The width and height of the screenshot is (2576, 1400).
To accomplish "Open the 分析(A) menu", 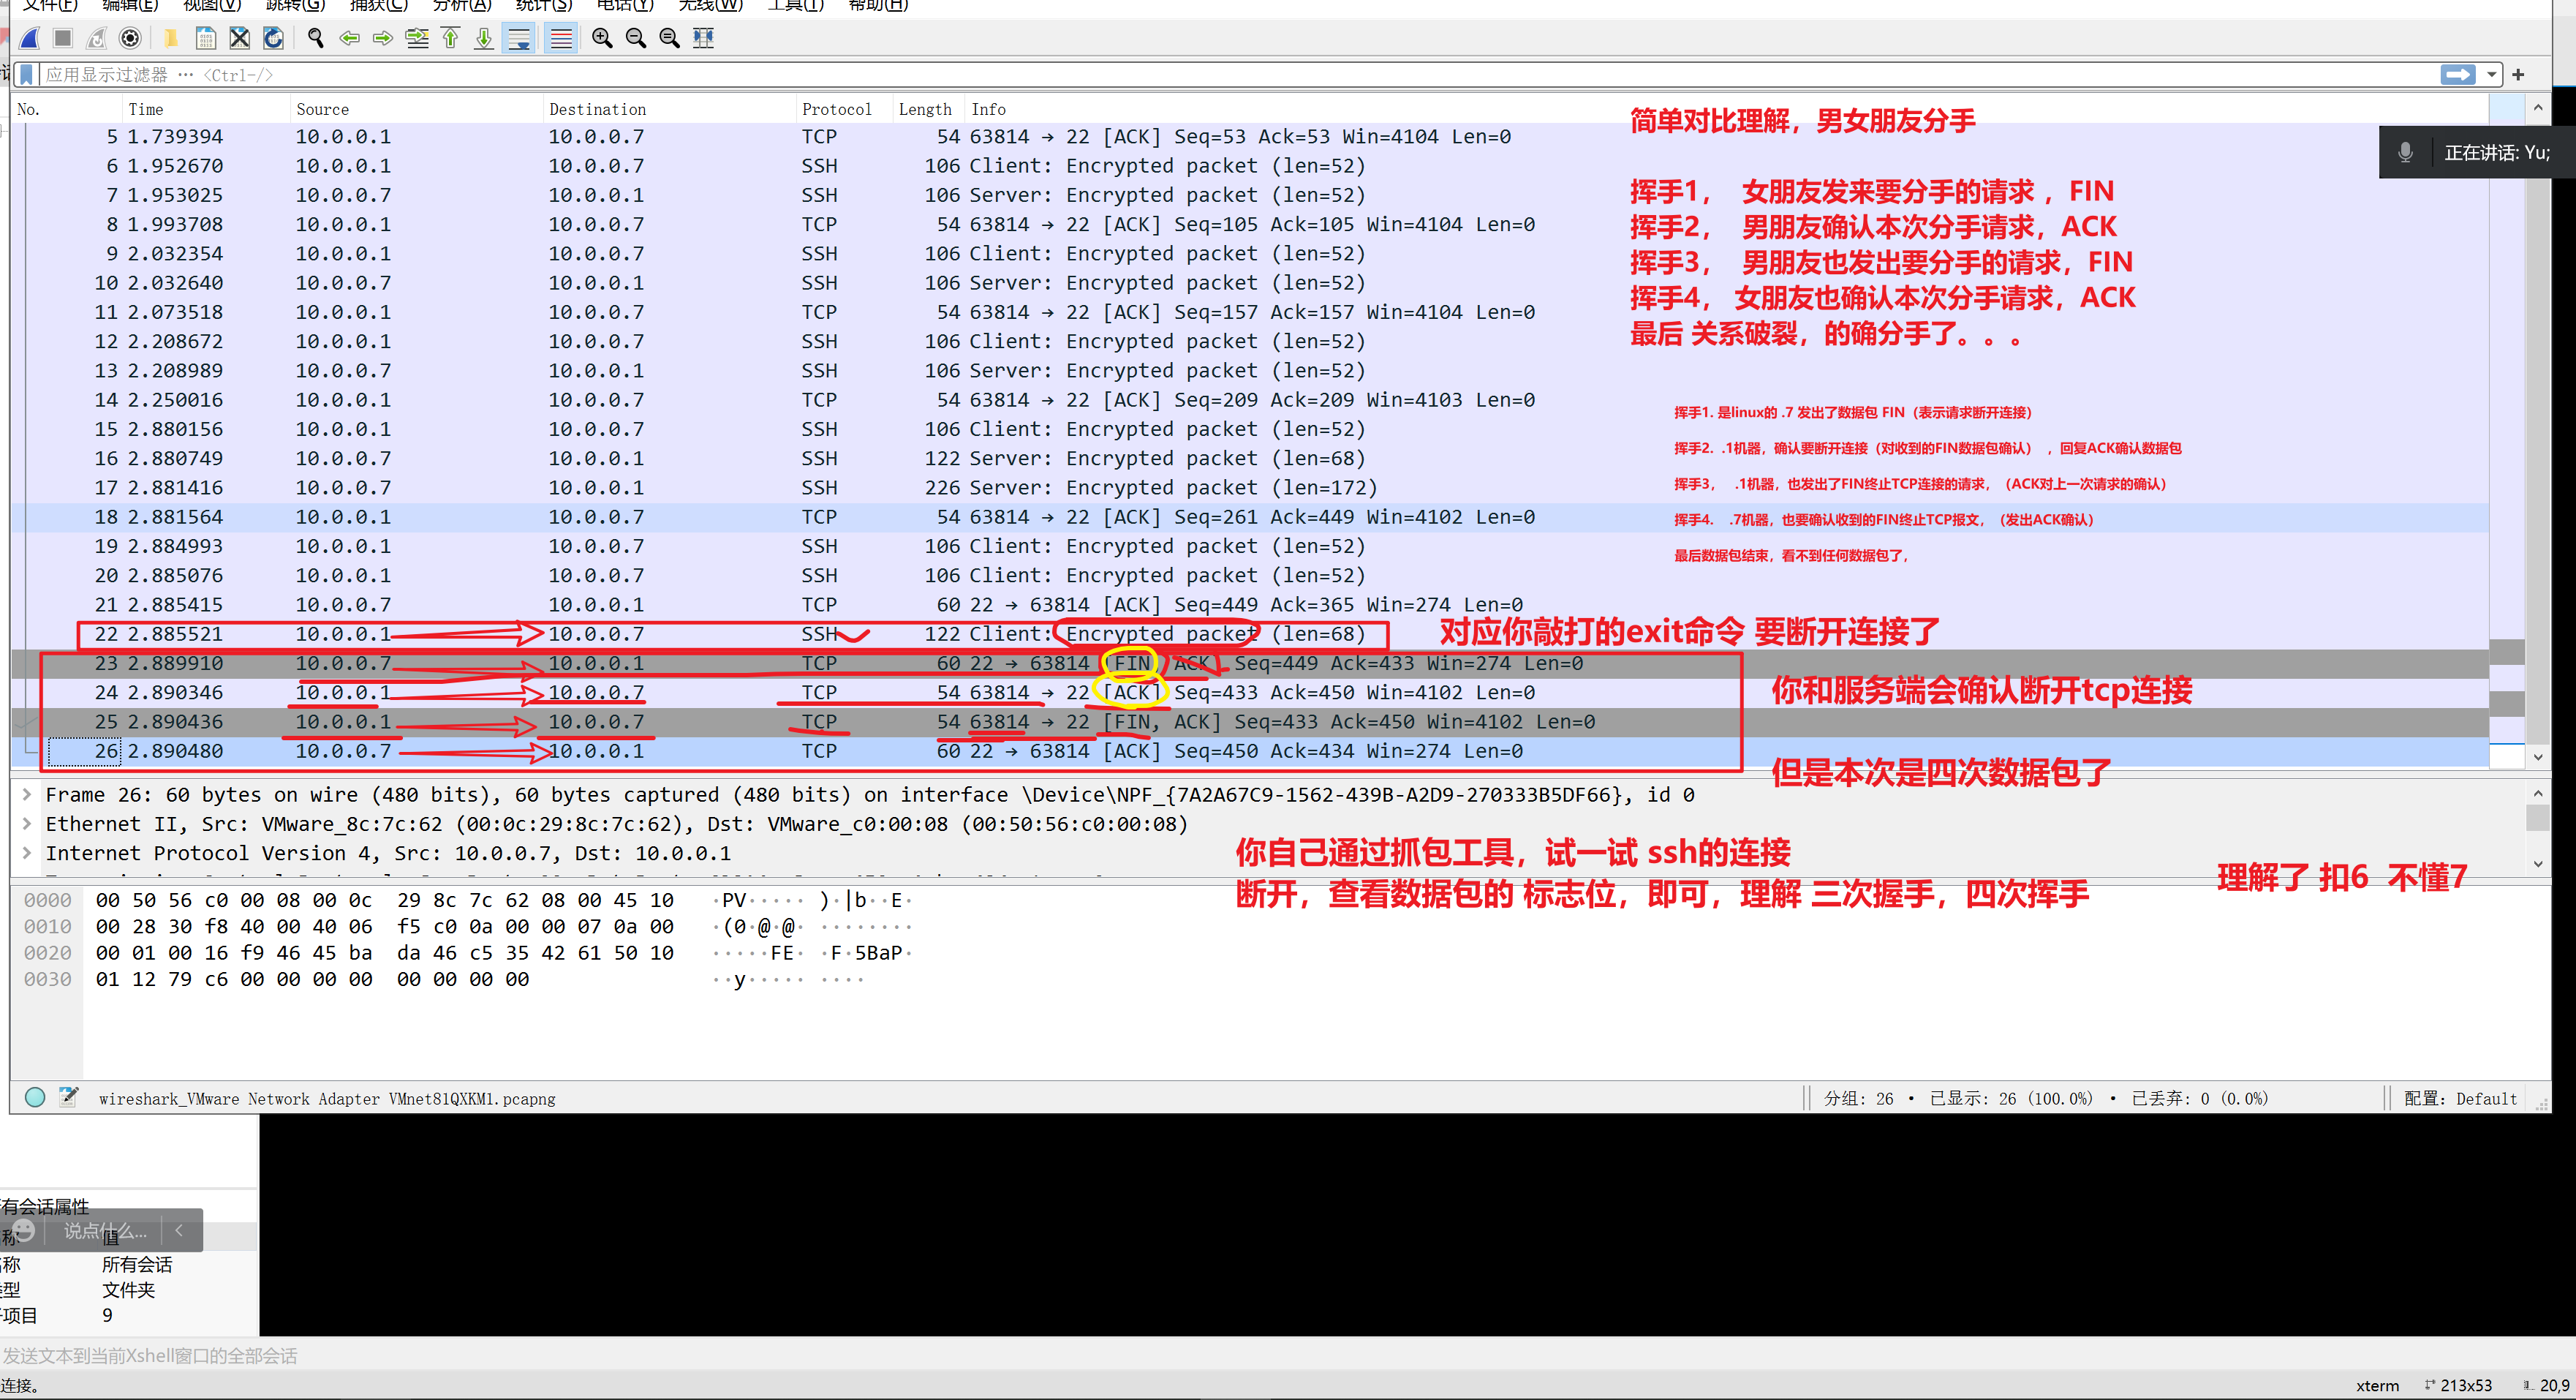I will tap(461, 5).
